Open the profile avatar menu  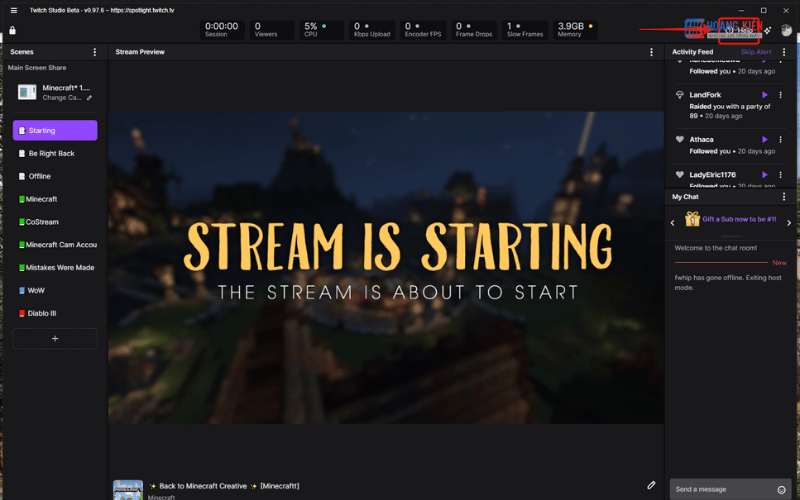(x=786, y=30)
